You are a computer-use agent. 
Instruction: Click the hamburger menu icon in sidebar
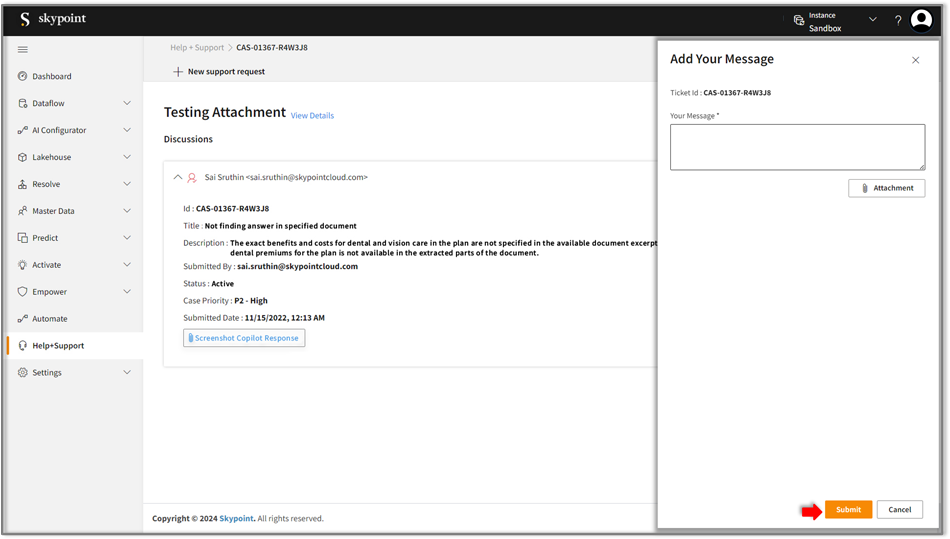(x=23, y=49)
